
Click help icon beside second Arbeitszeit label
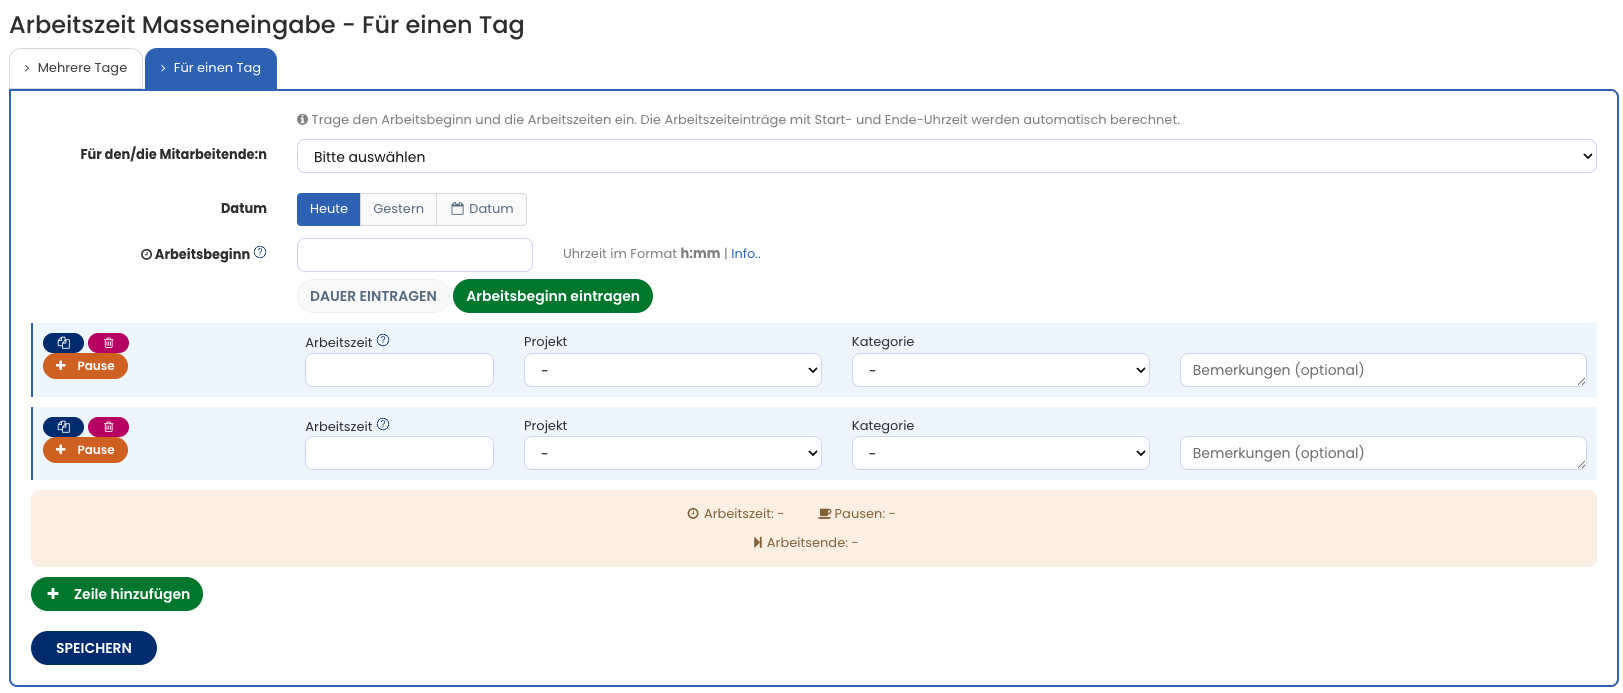pos(383,425)
